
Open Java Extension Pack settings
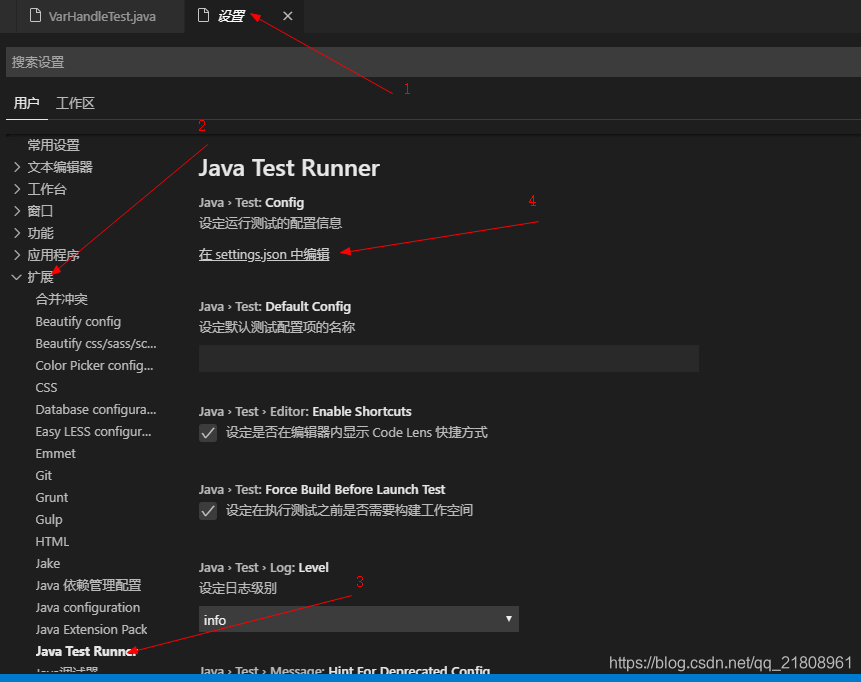pos(91,629)
